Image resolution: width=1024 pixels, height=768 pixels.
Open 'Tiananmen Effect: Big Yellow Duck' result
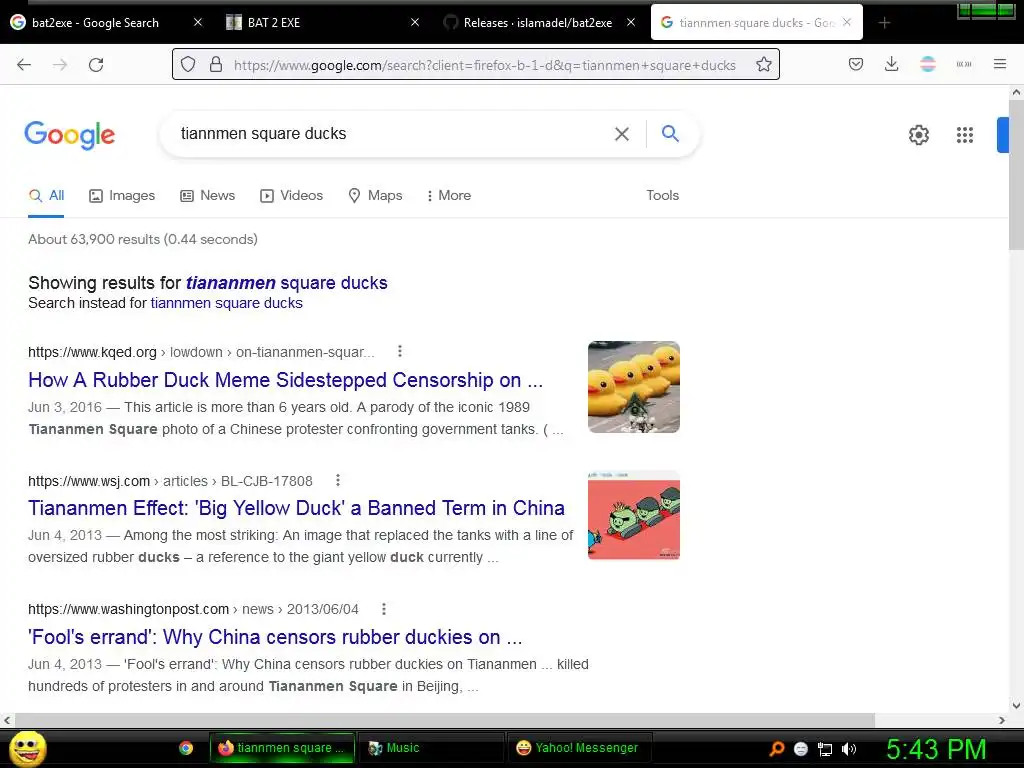(x=296, y=508)
